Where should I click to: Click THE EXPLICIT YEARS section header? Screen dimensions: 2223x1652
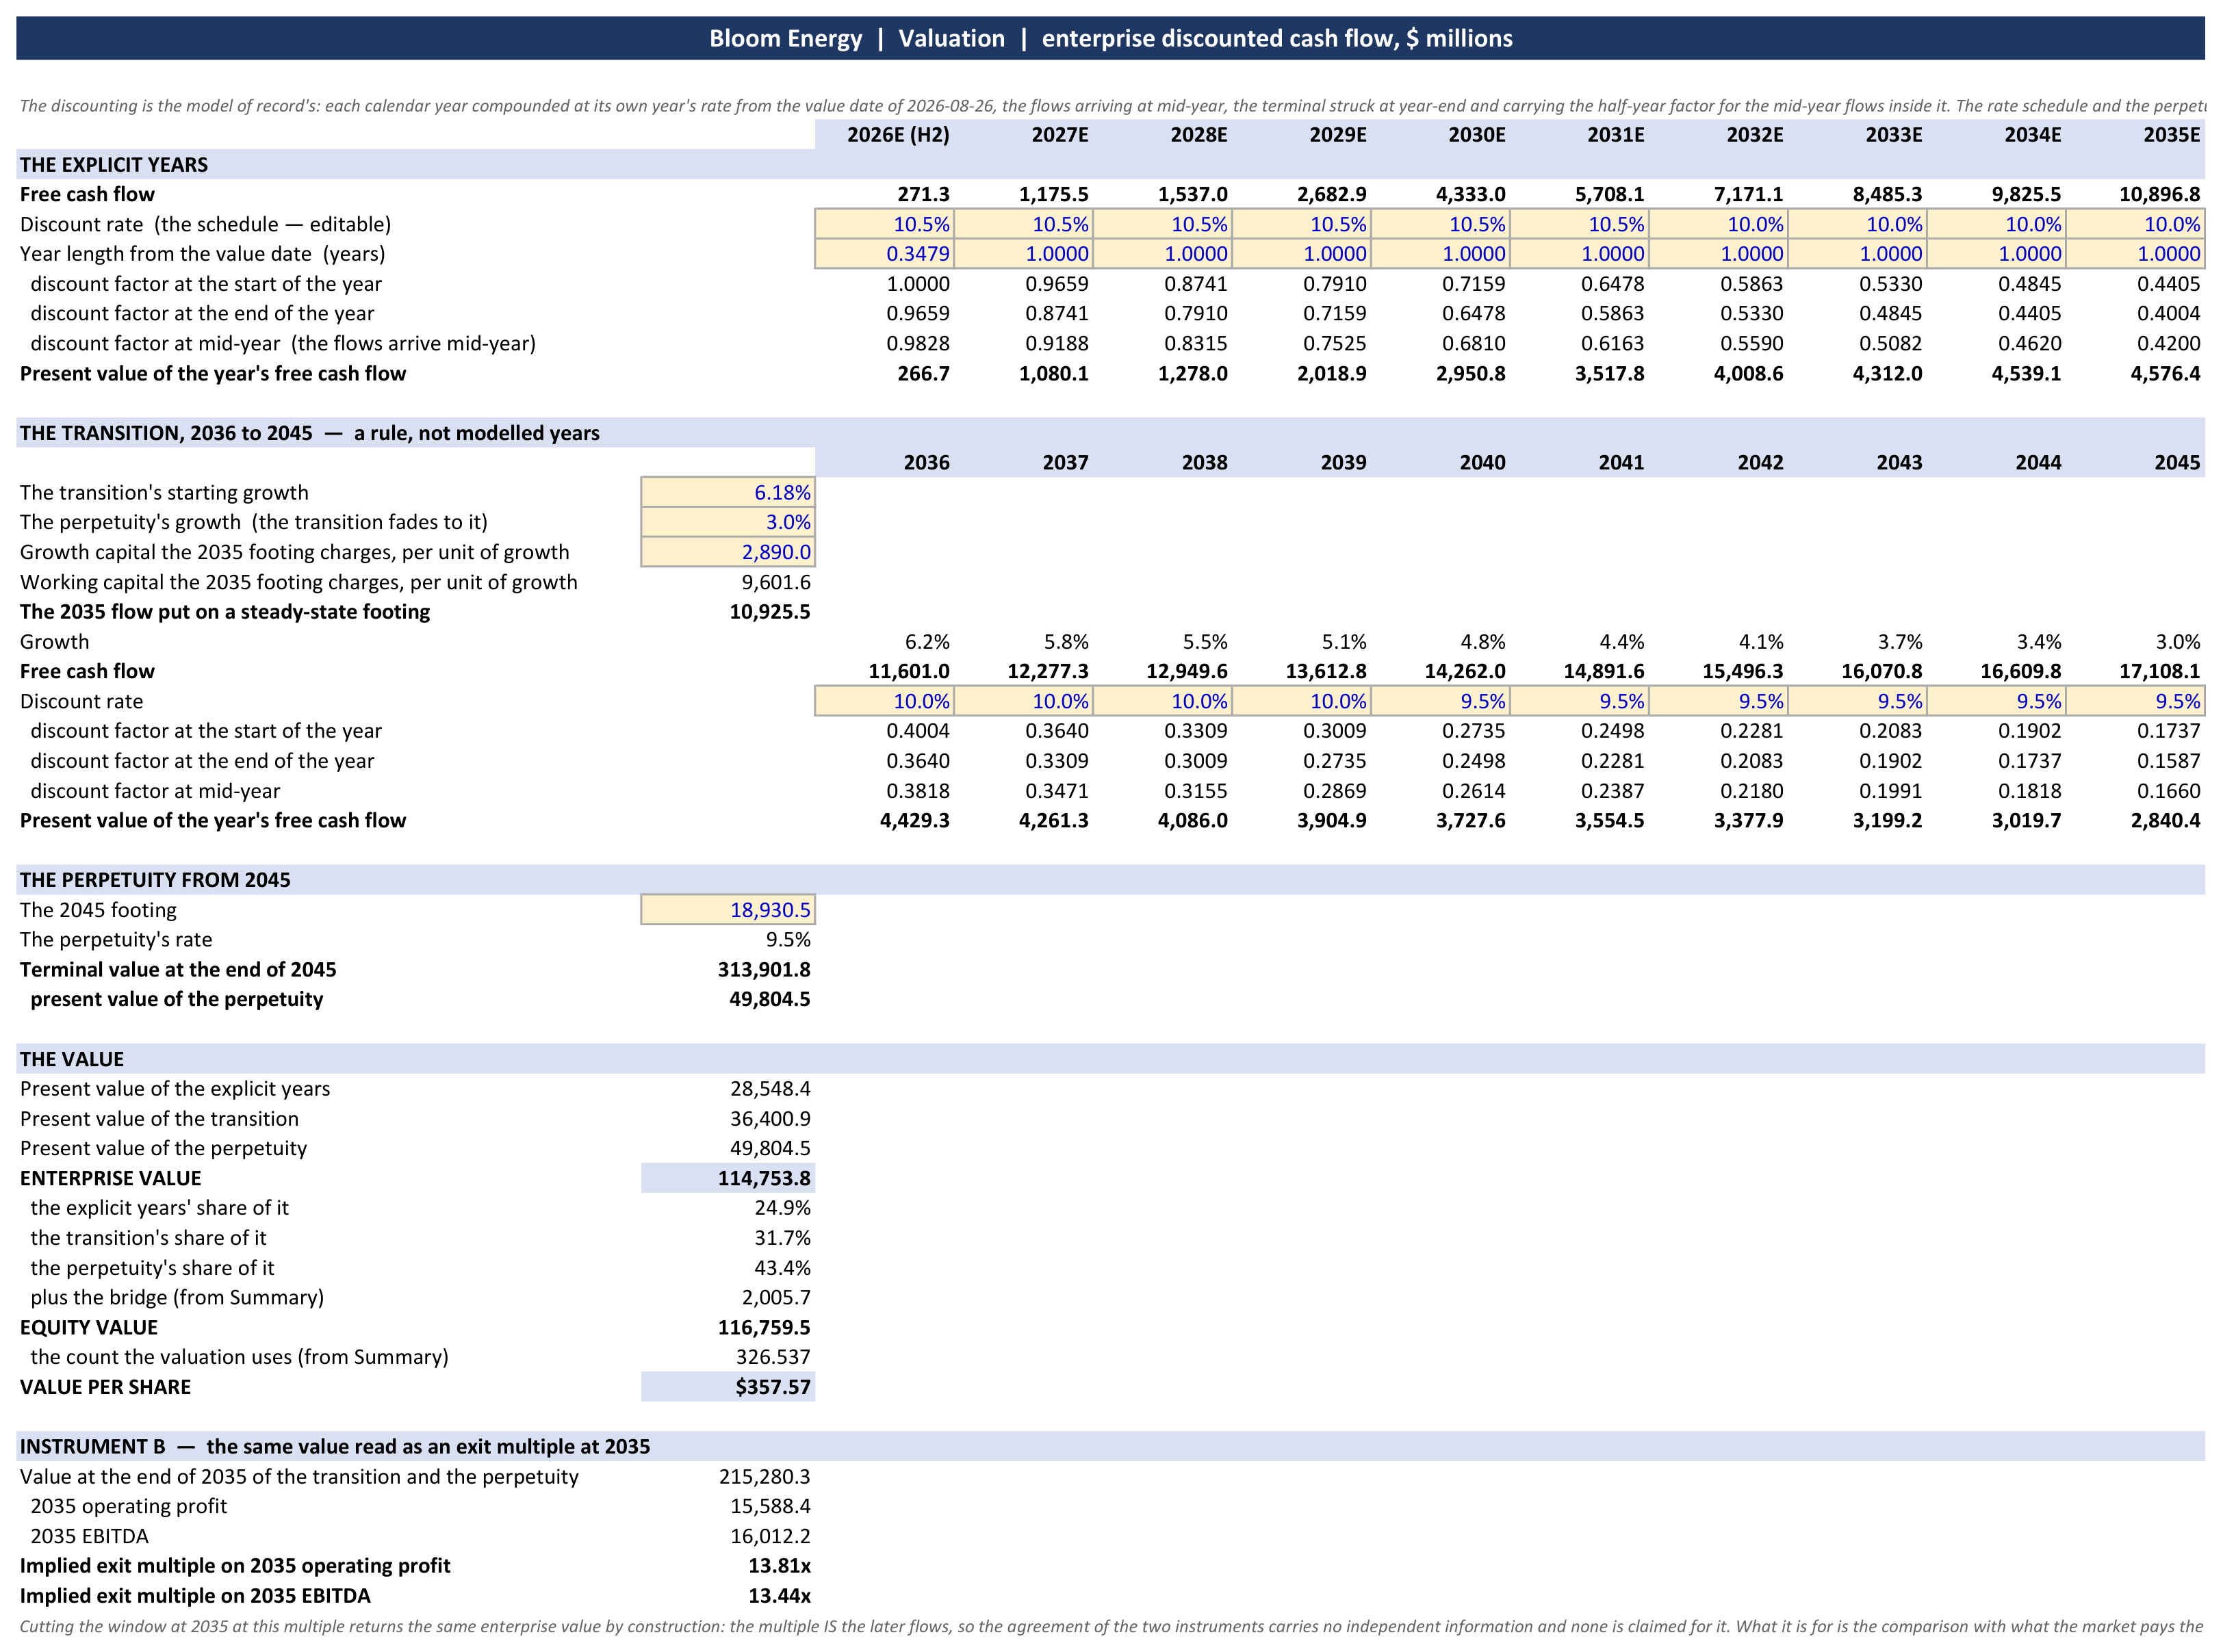point(1110,165)
